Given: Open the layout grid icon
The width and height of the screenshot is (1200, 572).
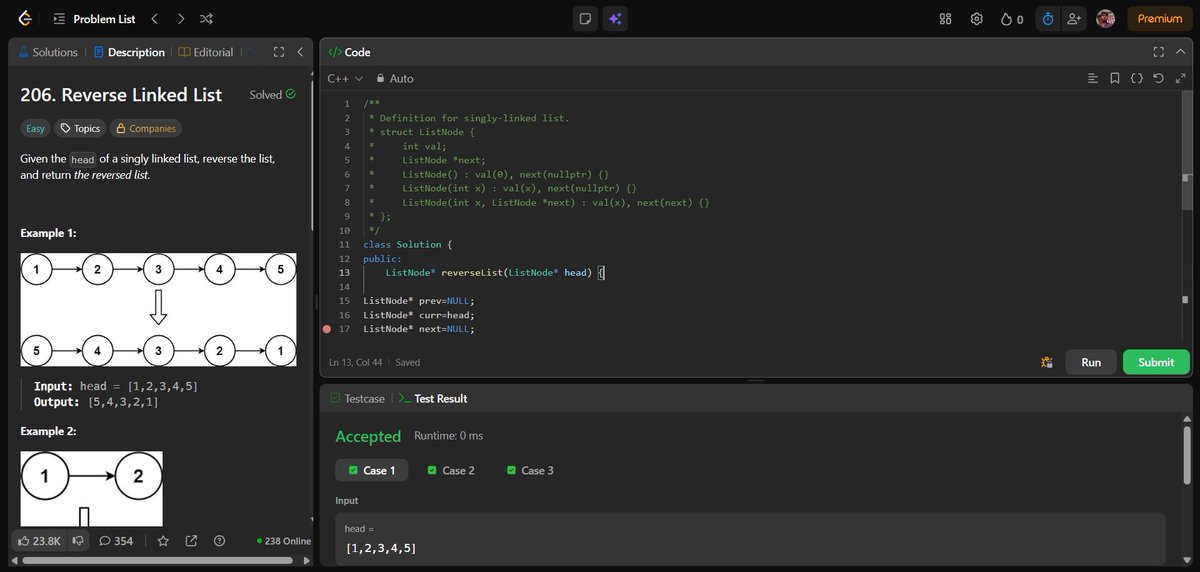Looking at the screenshot, I should click(x=946, y=19).
